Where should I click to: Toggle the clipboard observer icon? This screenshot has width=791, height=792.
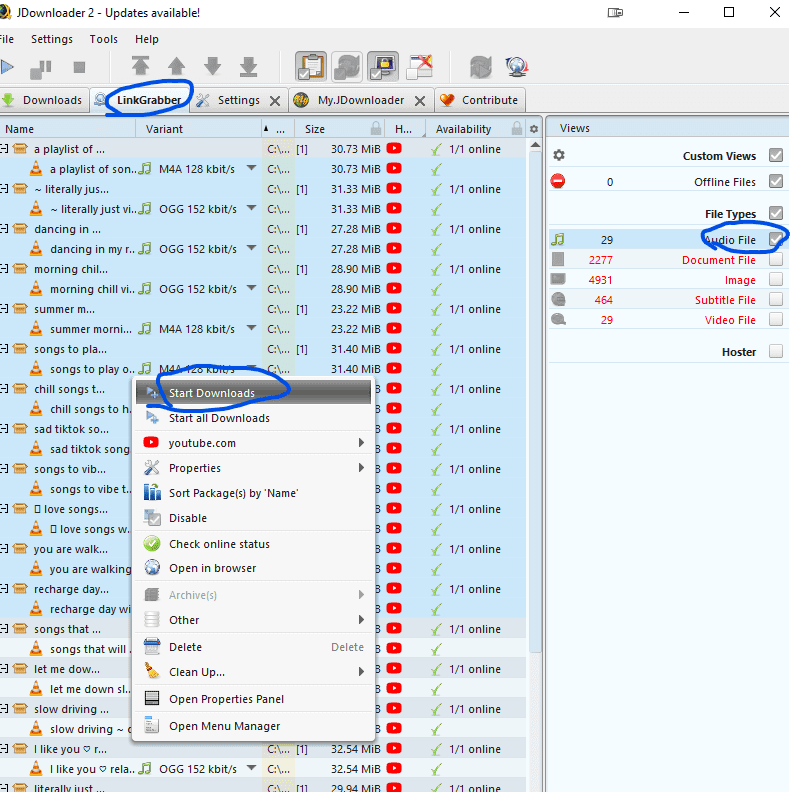coord(310,67)
